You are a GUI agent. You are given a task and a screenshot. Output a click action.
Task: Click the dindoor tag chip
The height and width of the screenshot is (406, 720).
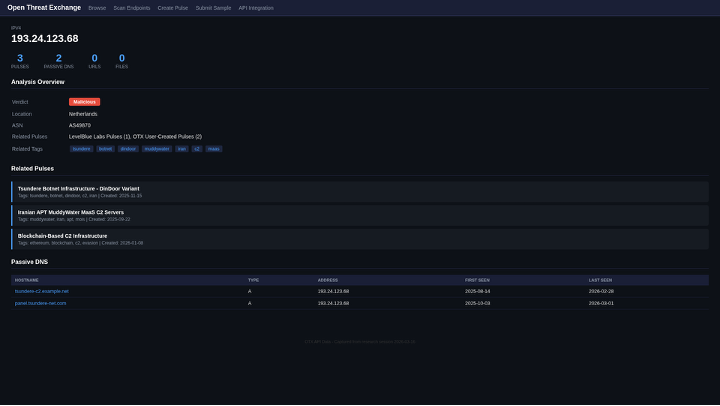pos(128,148)
